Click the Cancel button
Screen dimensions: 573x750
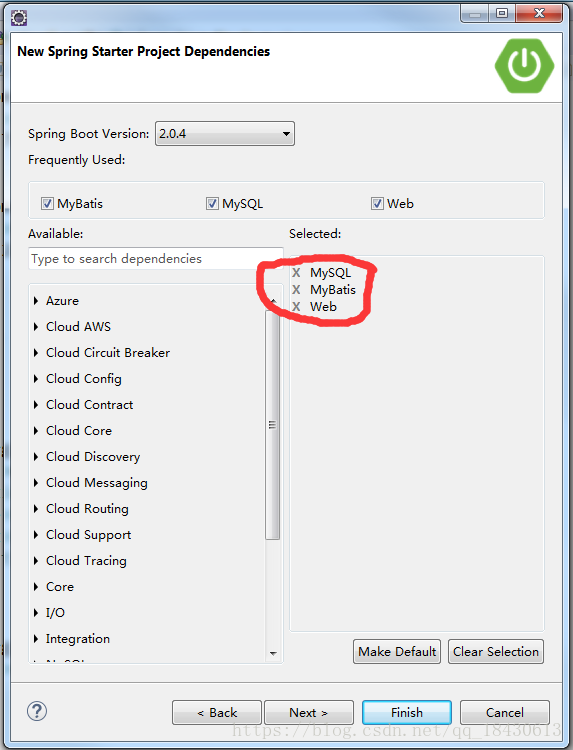click(x=505, y=713)
